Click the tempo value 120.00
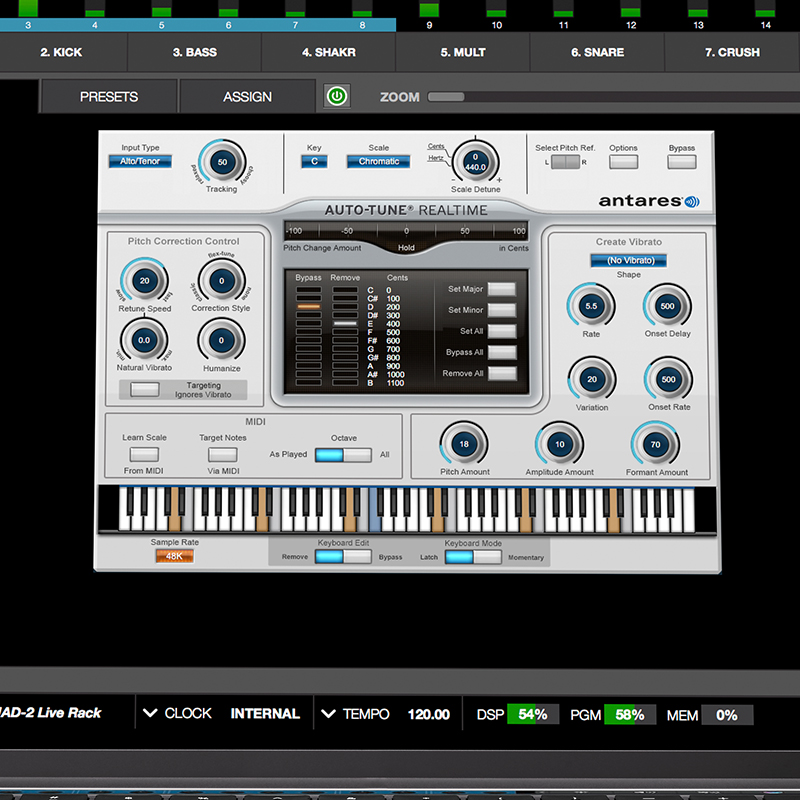 point(429,714)
